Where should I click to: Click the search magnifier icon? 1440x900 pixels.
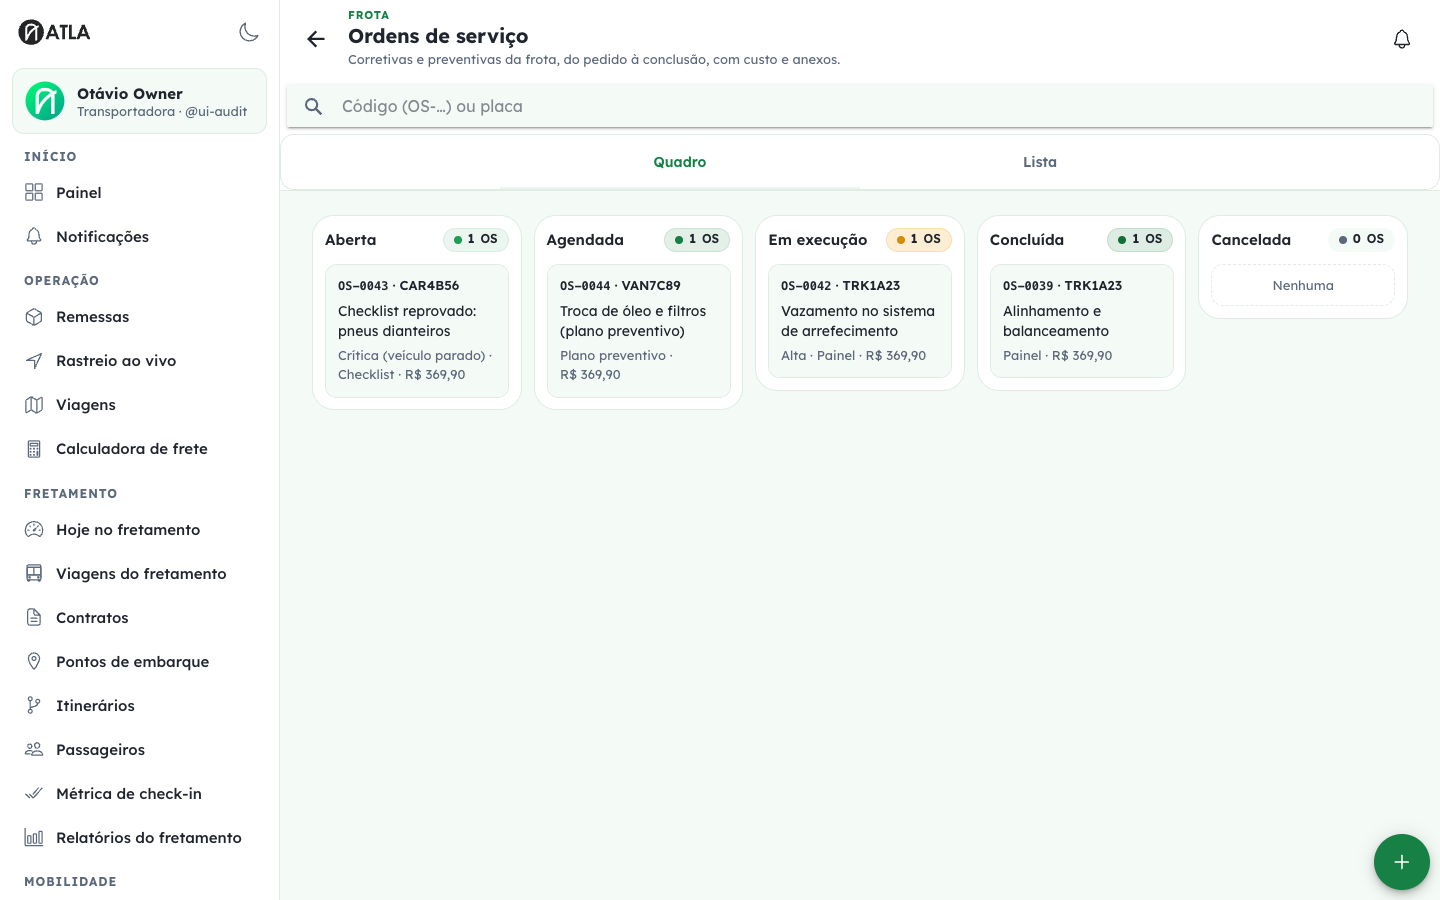tap(313, 106)
